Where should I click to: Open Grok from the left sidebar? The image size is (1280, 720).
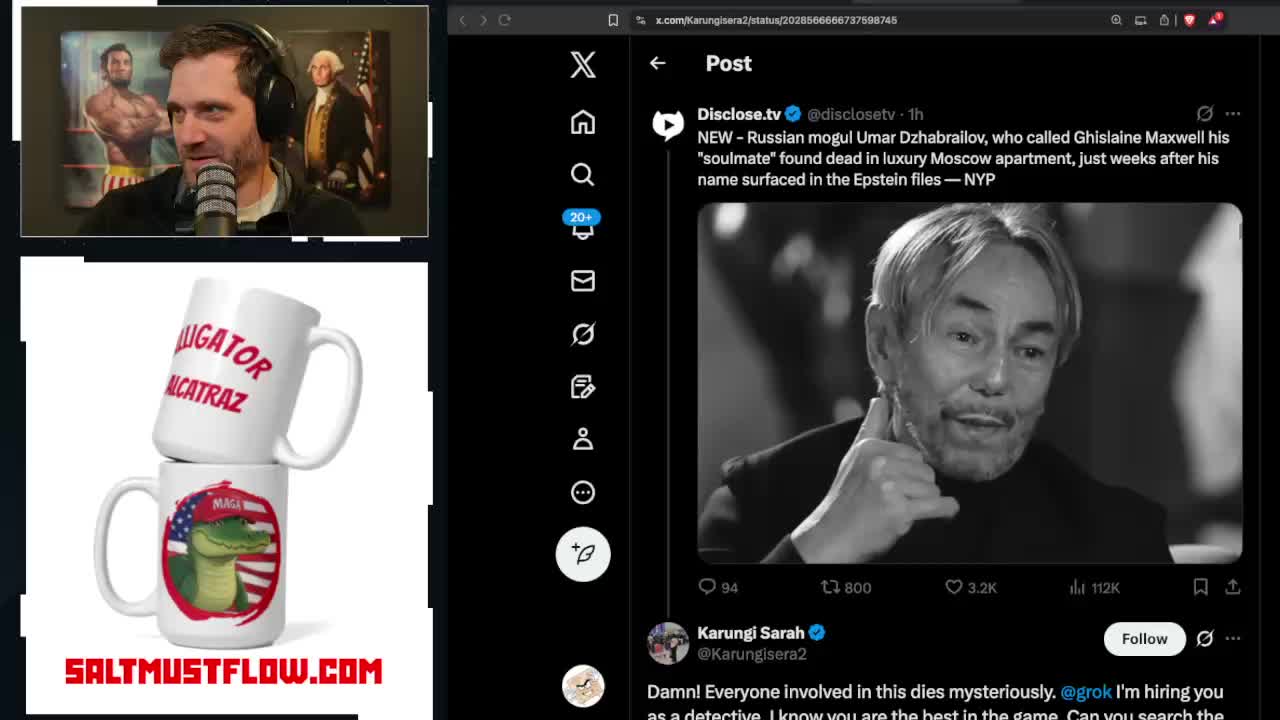coord(583,334)
